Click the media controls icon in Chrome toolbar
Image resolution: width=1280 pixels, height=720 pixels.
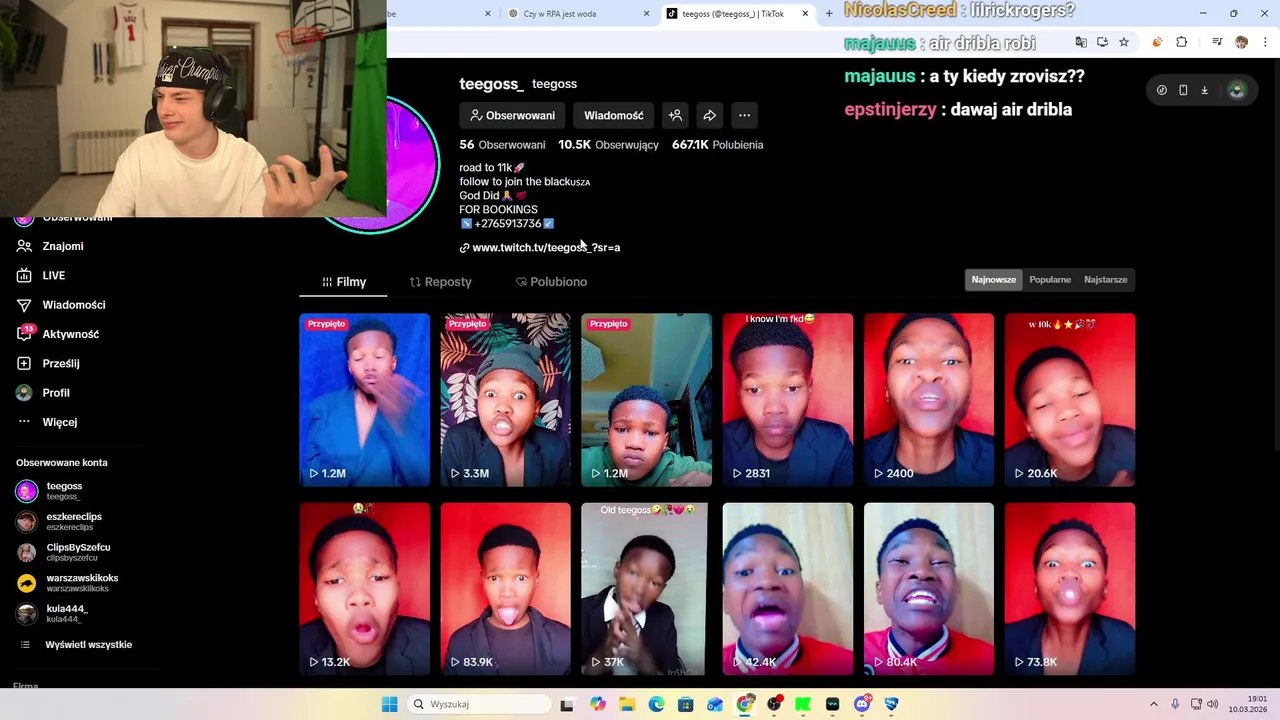(1217, 42)
